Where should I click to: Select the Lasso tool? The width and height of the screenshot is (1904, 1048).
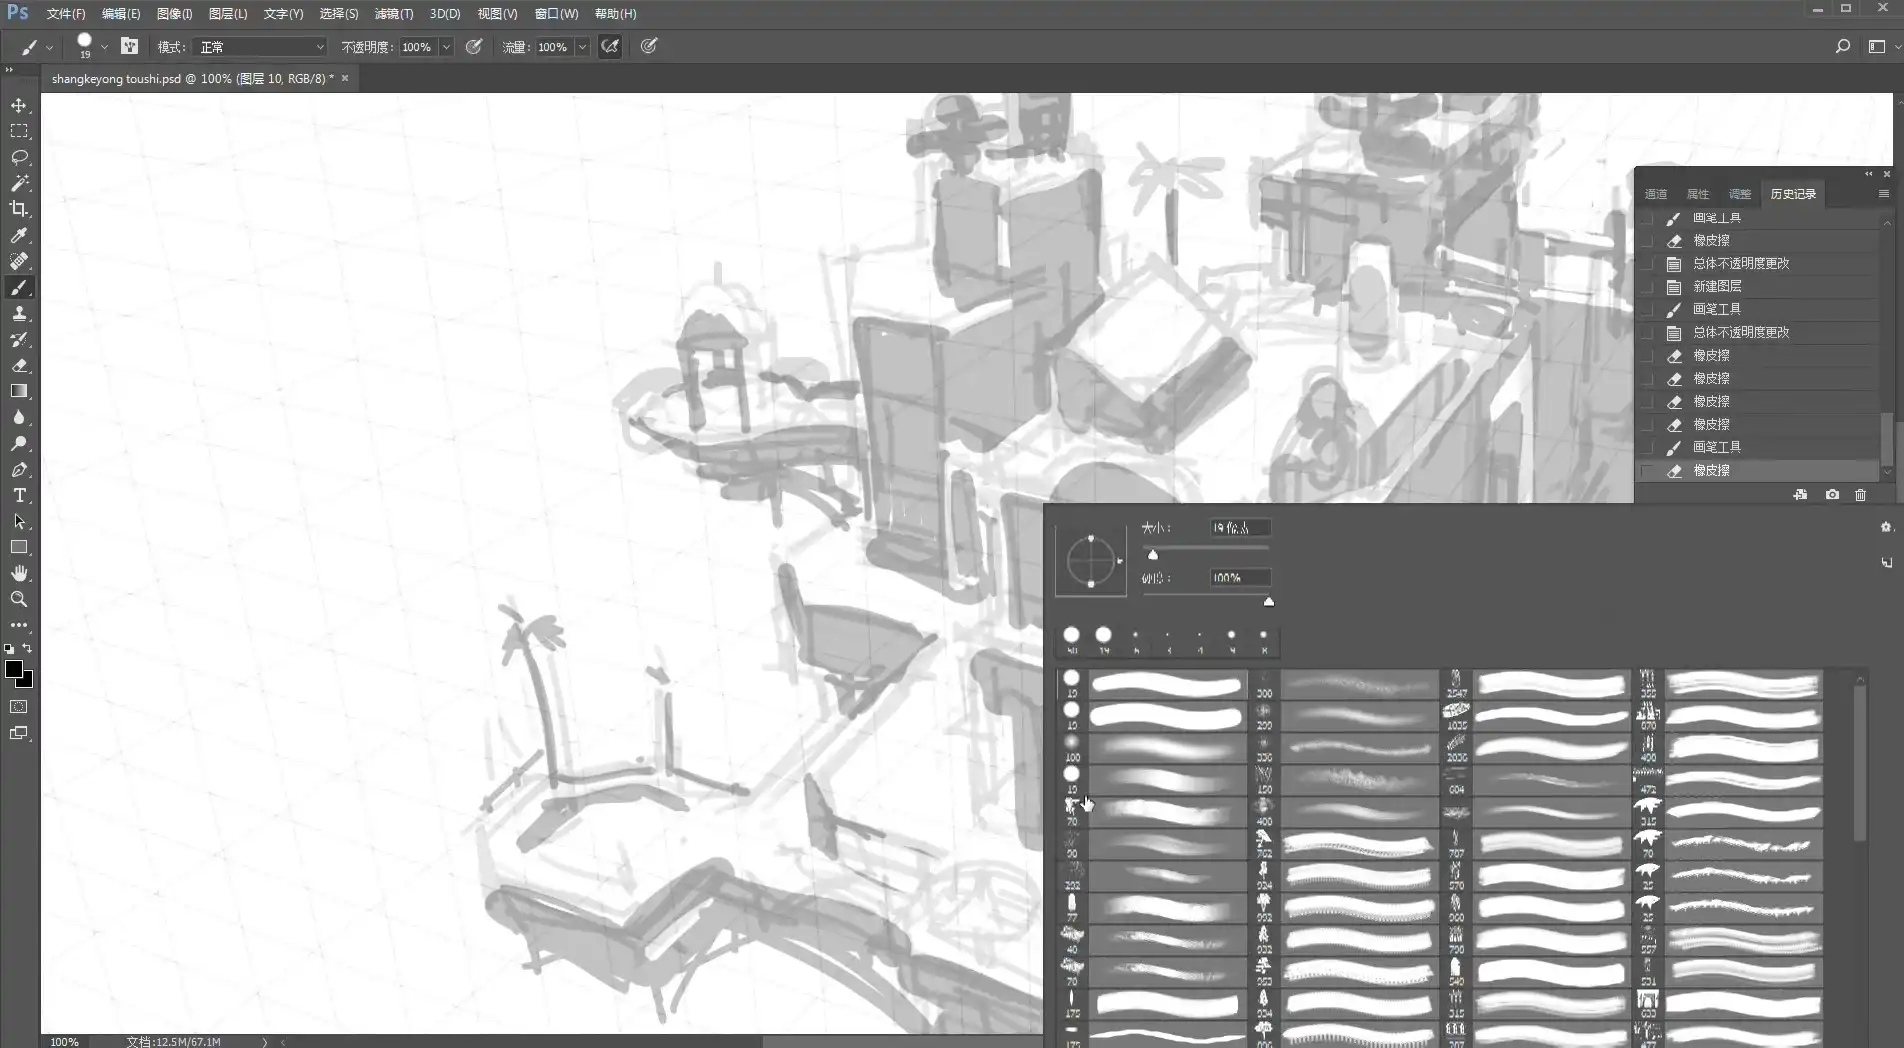(19, 157)
